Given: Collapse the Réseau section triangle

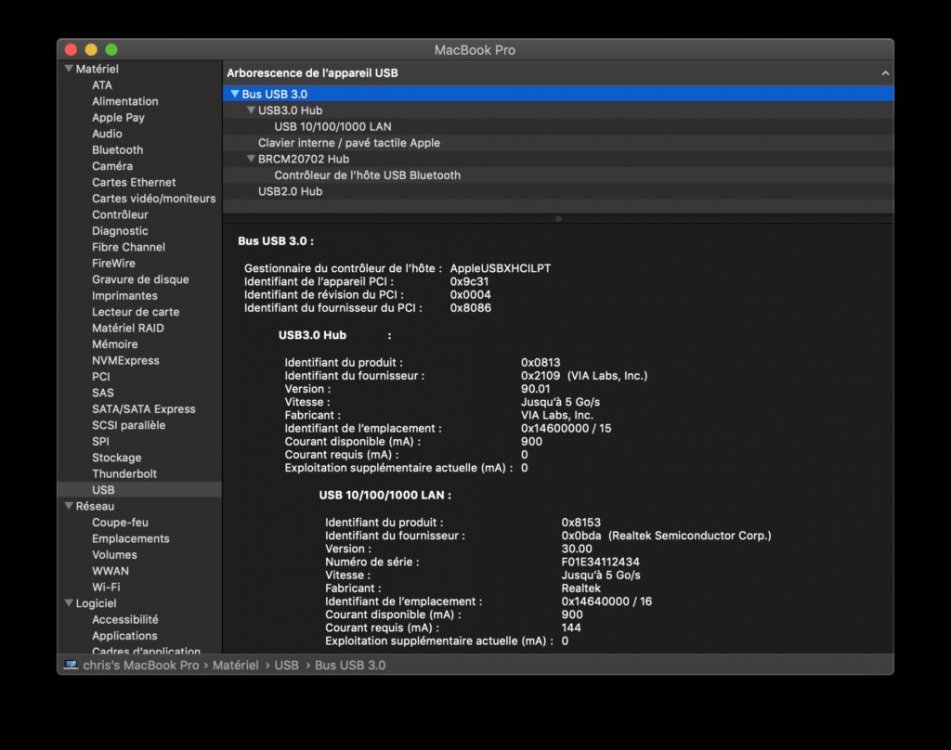Looking at the screenshot, I should point(69,506).
